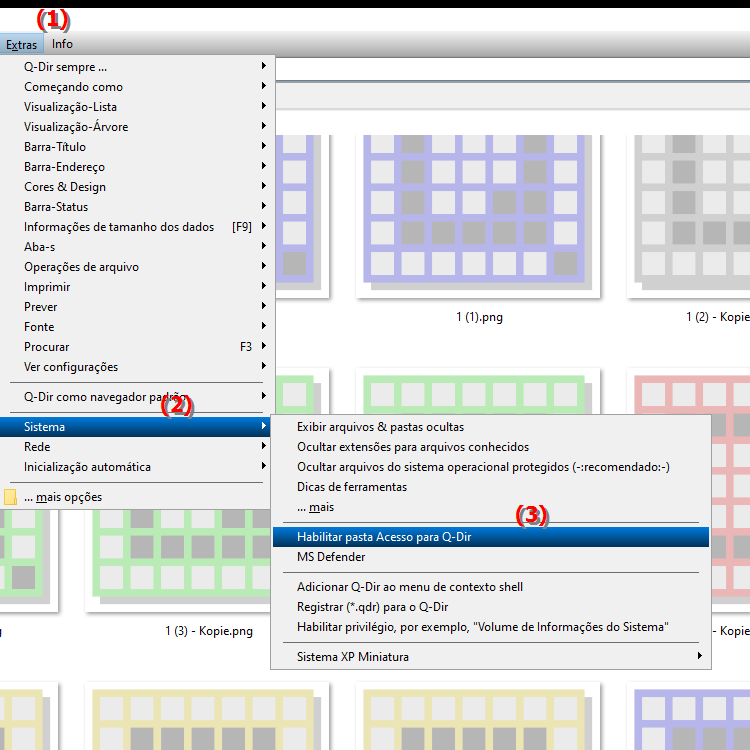Choose Habilitar pasta Acesso para Q-Dir
750x750 pixels.
click(x=491, y=537)
